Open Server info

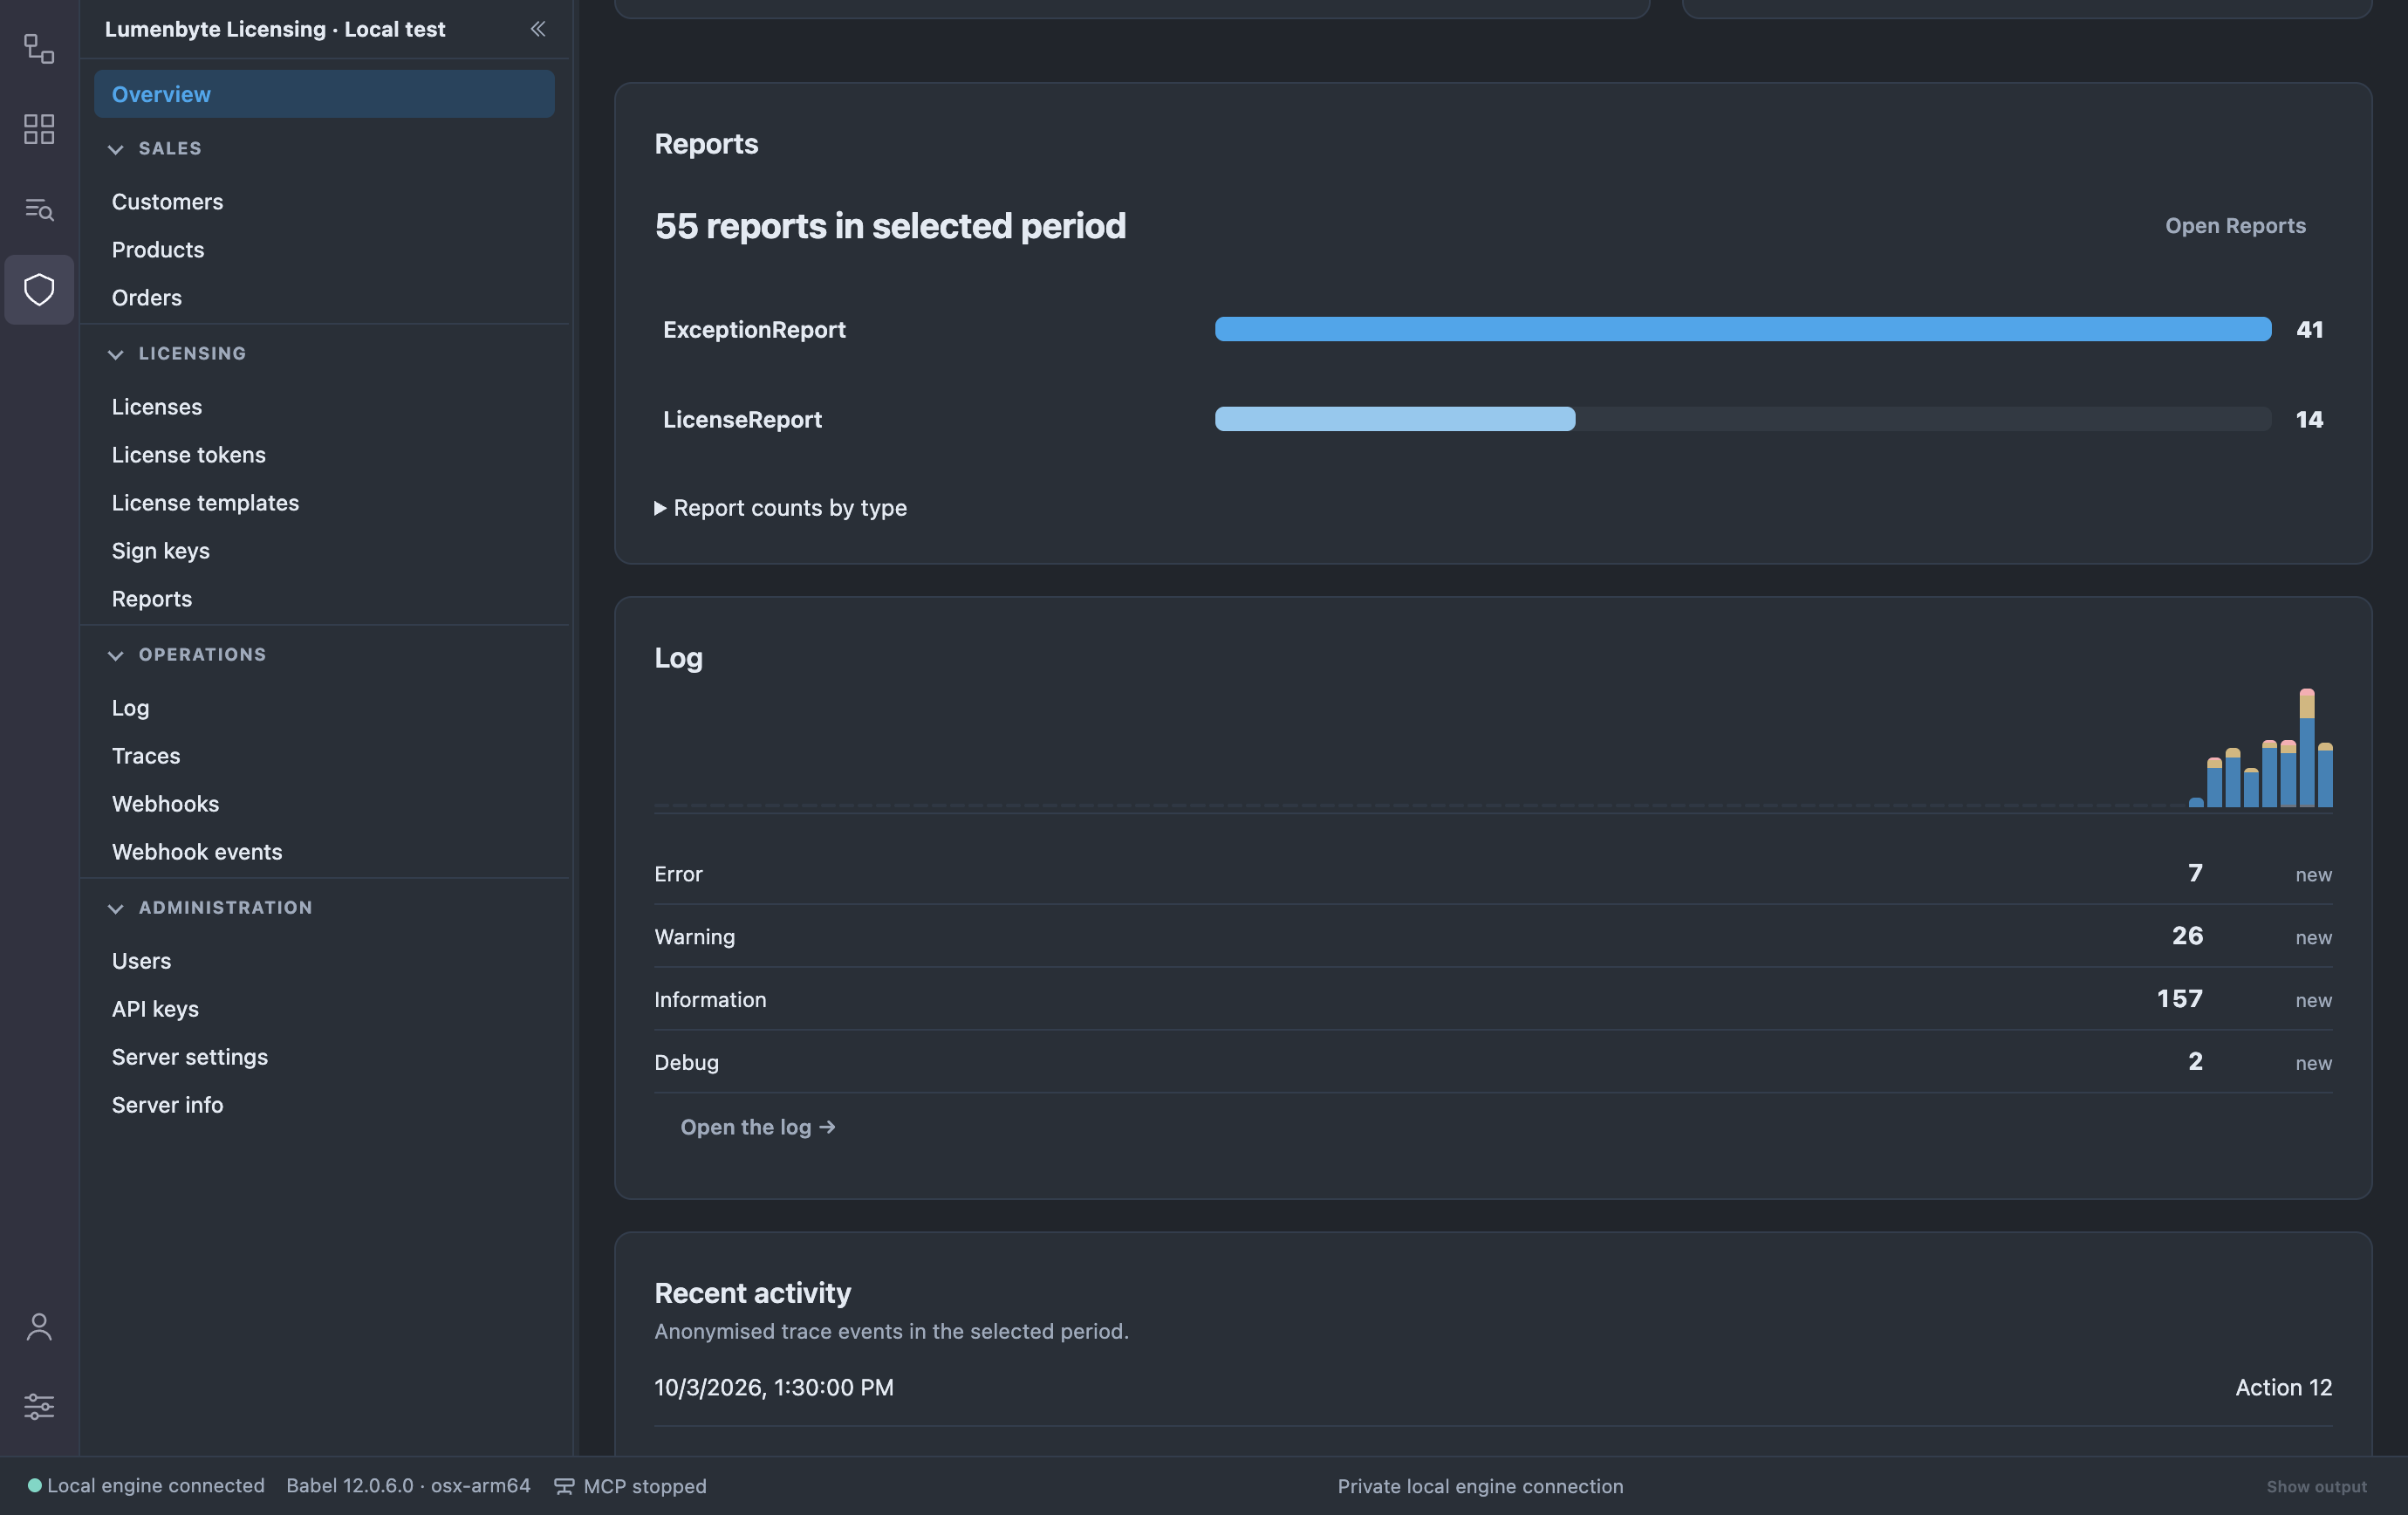click(x=324, y=1105)
